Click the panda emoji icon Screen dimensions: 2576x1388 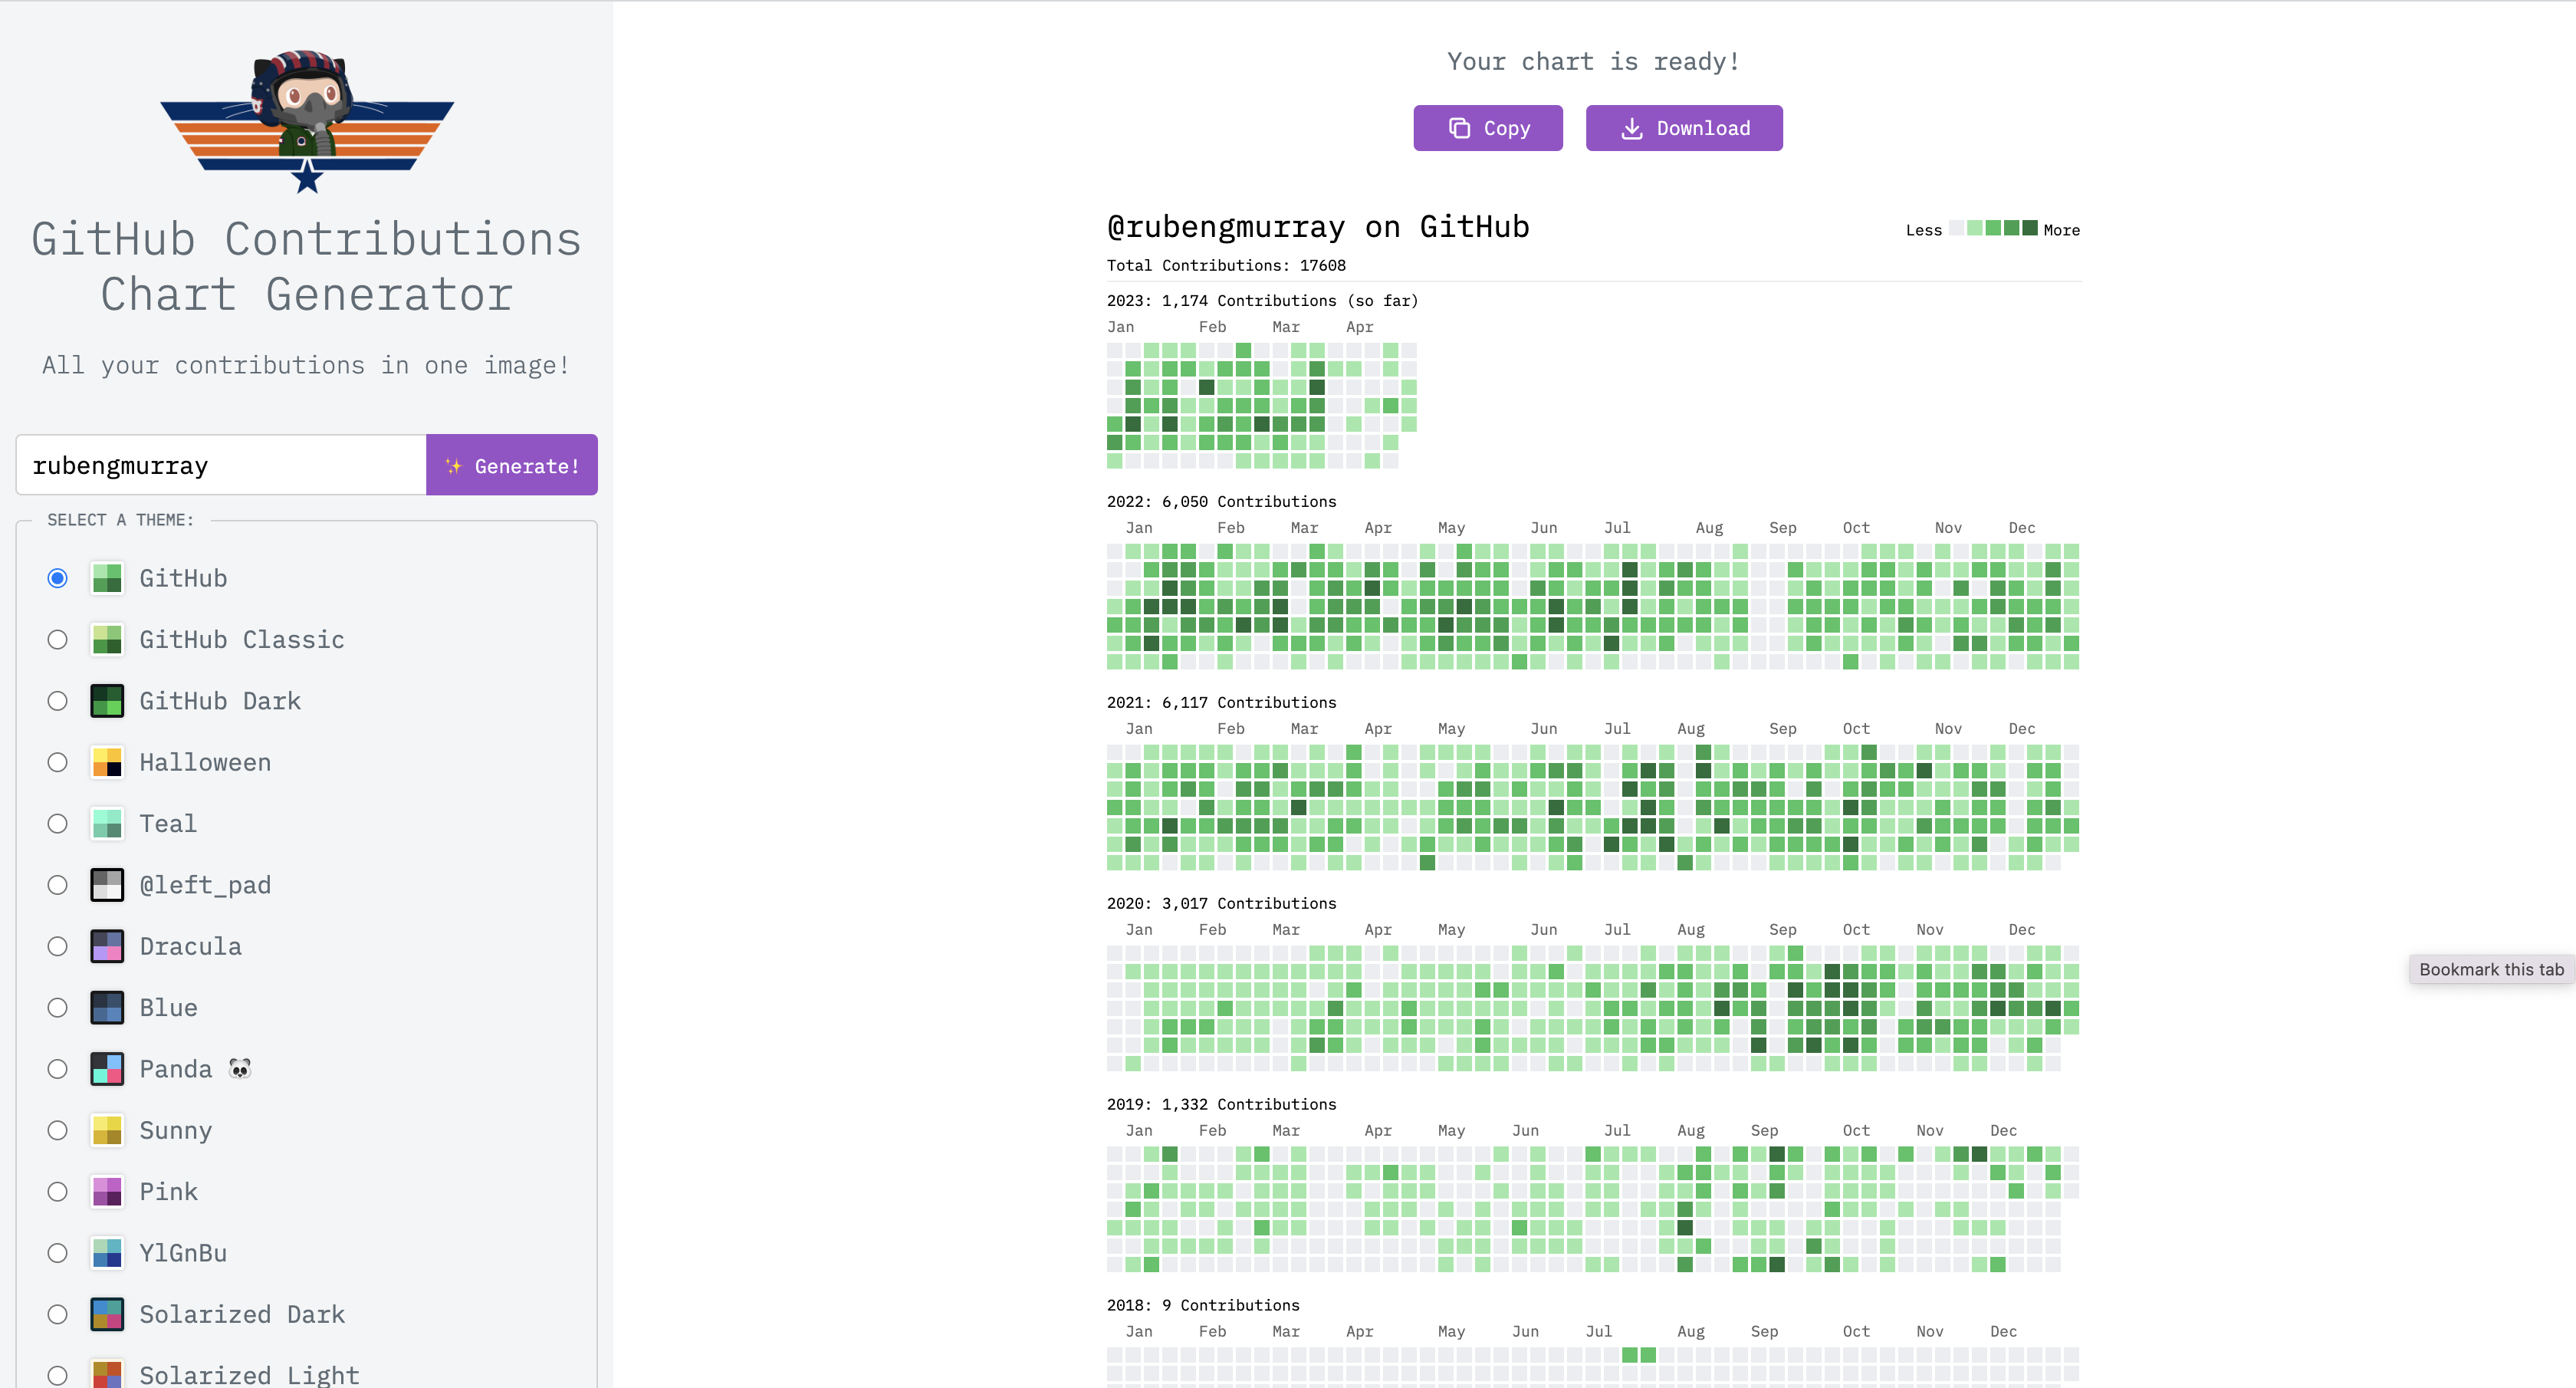point(240,1069)
